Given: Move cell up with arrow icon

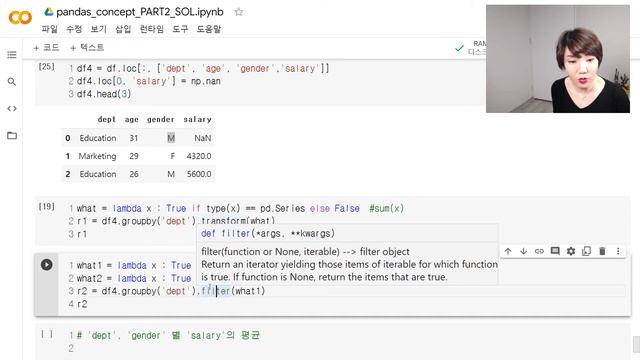Looking at the screenshot, I should 508,251.
